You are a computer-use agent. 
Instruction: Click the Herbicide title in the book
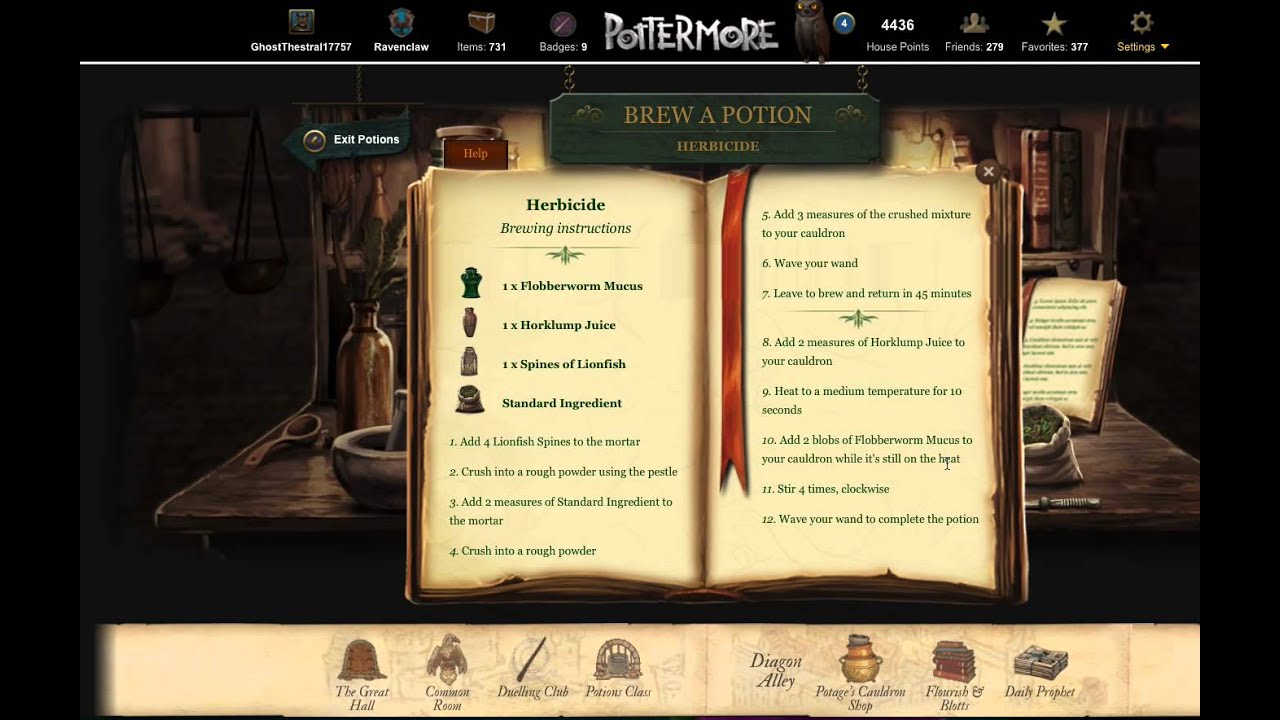(566, 205)
